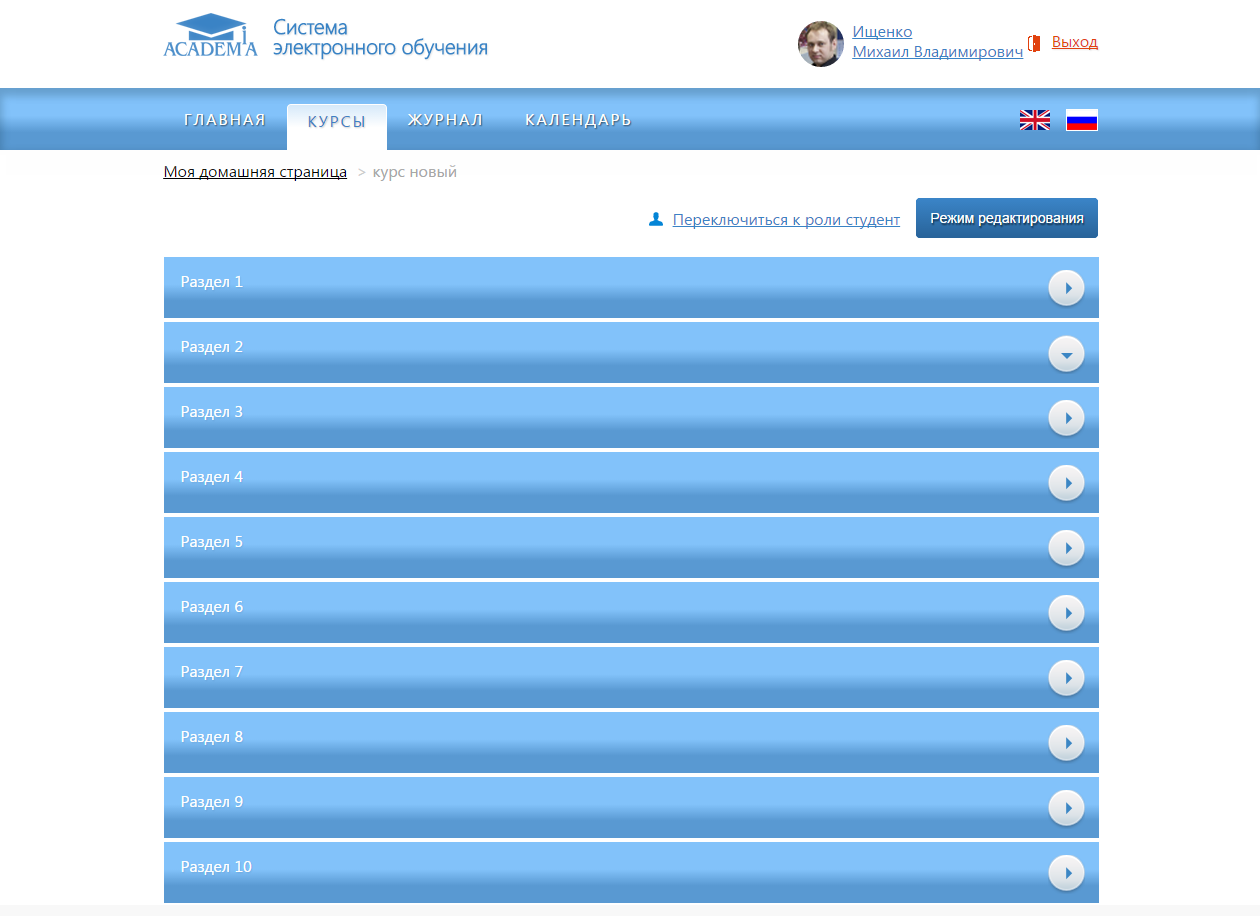
Task: Click the Ищенко Михаил Владимирович name link
Action: point(937,42)
